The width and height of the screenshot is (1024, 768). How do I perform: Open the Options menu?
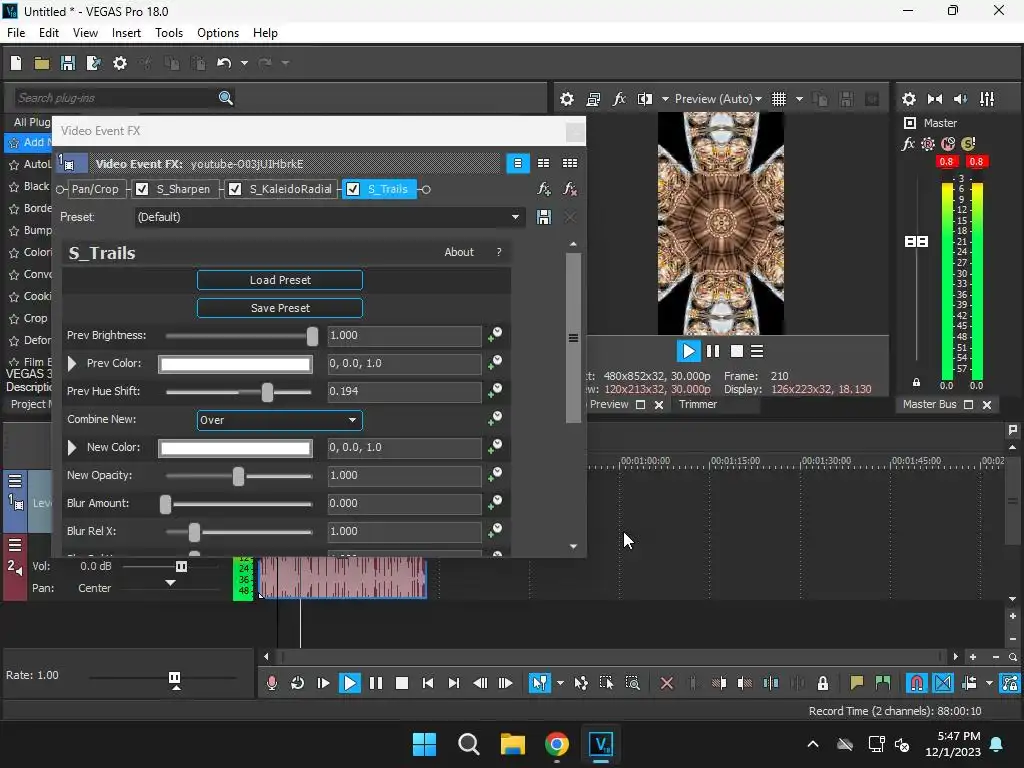click(217, 33)
